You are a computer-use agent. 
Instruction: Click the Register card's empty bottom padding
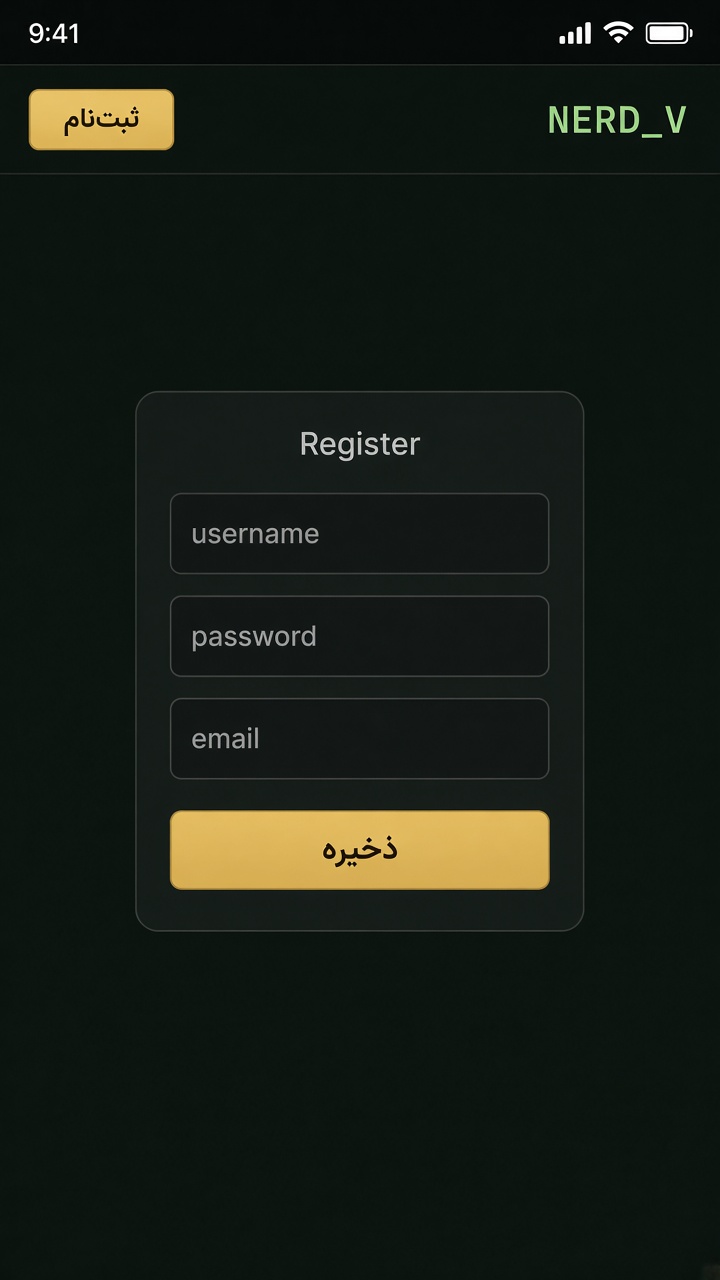[360, 910]
